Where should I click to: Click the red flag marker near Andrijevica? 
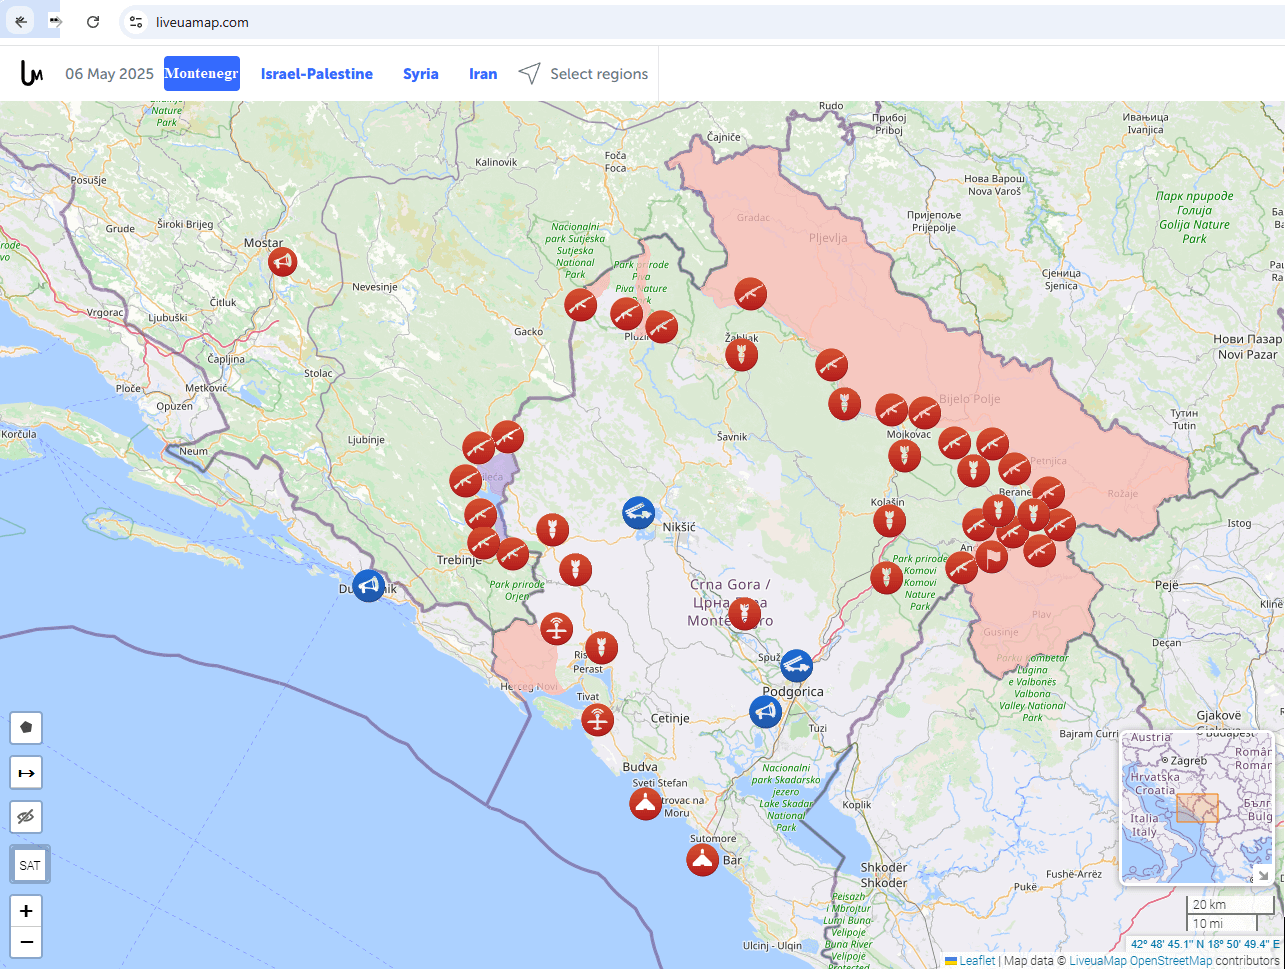tap(991, 557)
